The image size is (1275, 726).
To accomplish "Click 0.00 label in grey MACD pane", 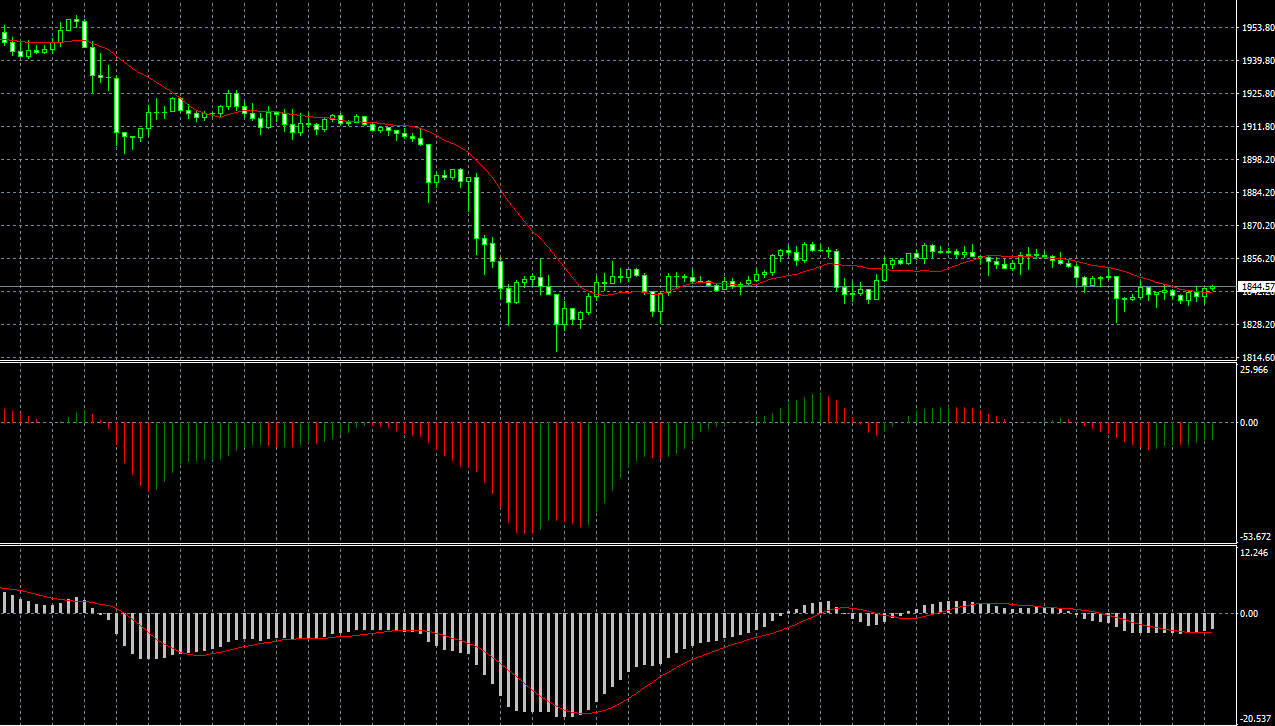I will (1250, 614).
